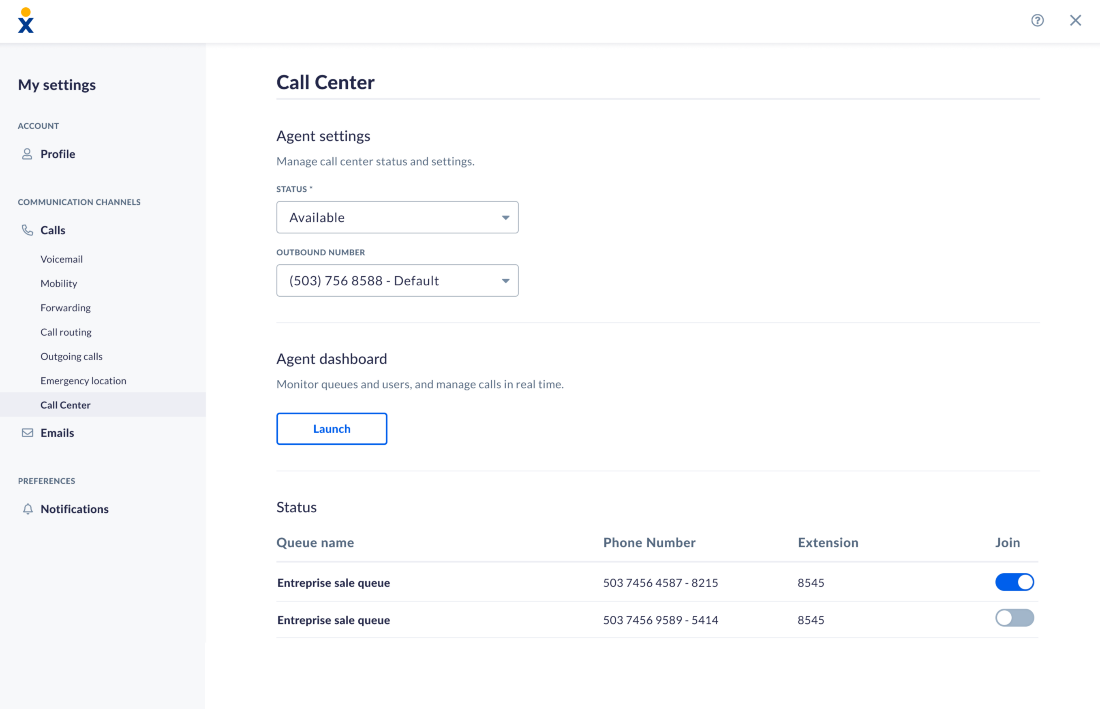Open the Status Available dropdown
The height and width of the screenshot is (709, 1100).
pyautogui.click(x=397, y=217)
